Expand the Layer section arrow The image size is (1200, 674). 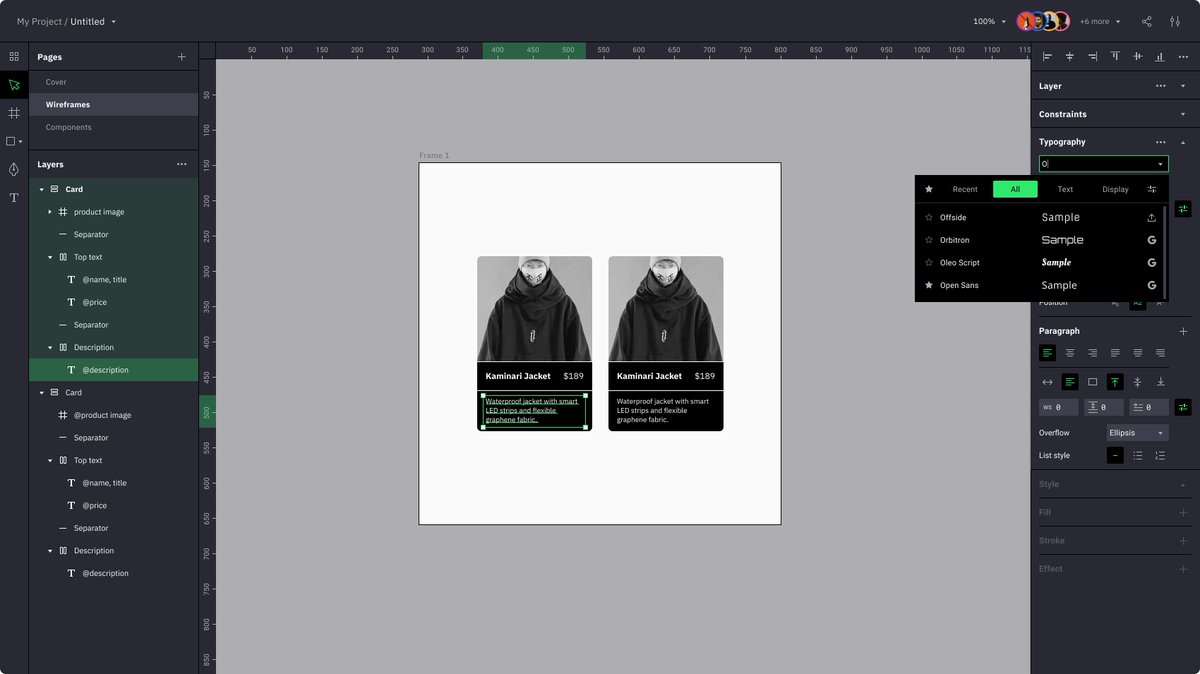tap(1183, 86)
